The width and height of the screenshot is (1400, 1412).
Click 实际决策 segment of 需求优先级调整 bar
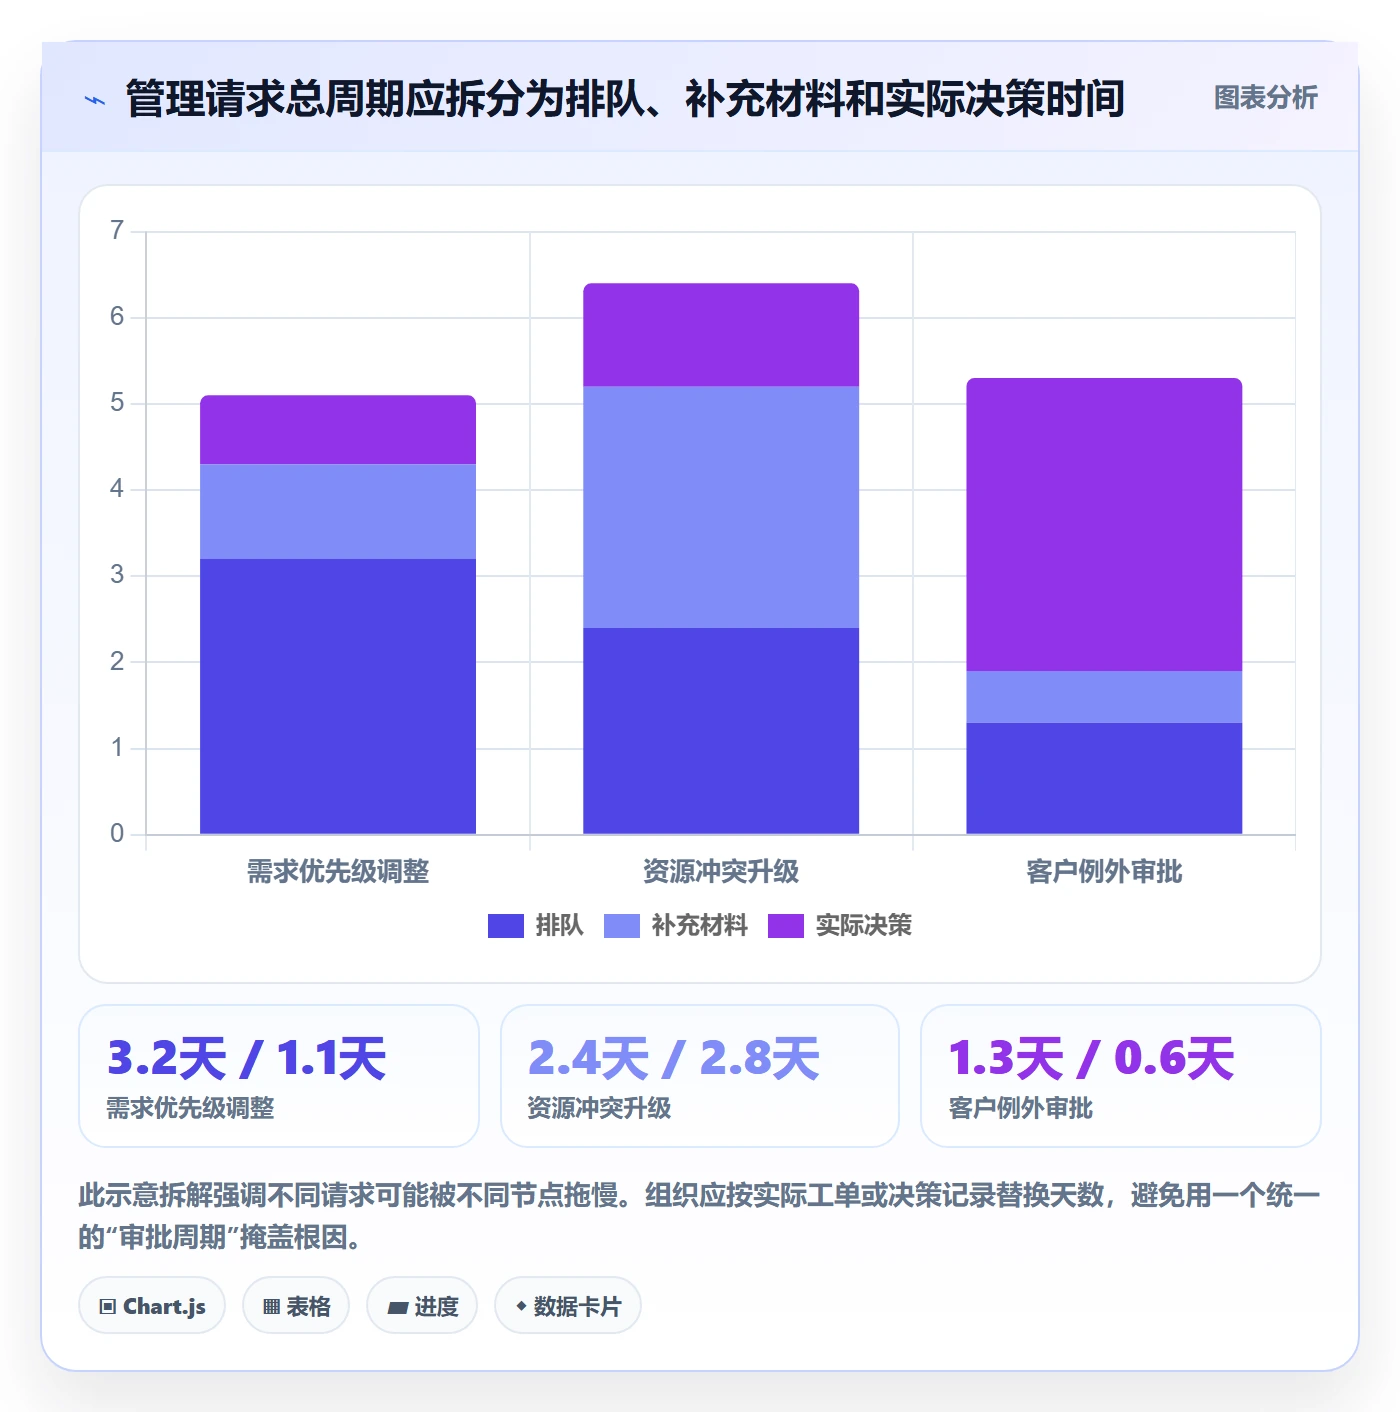click(x=338, y=430)
